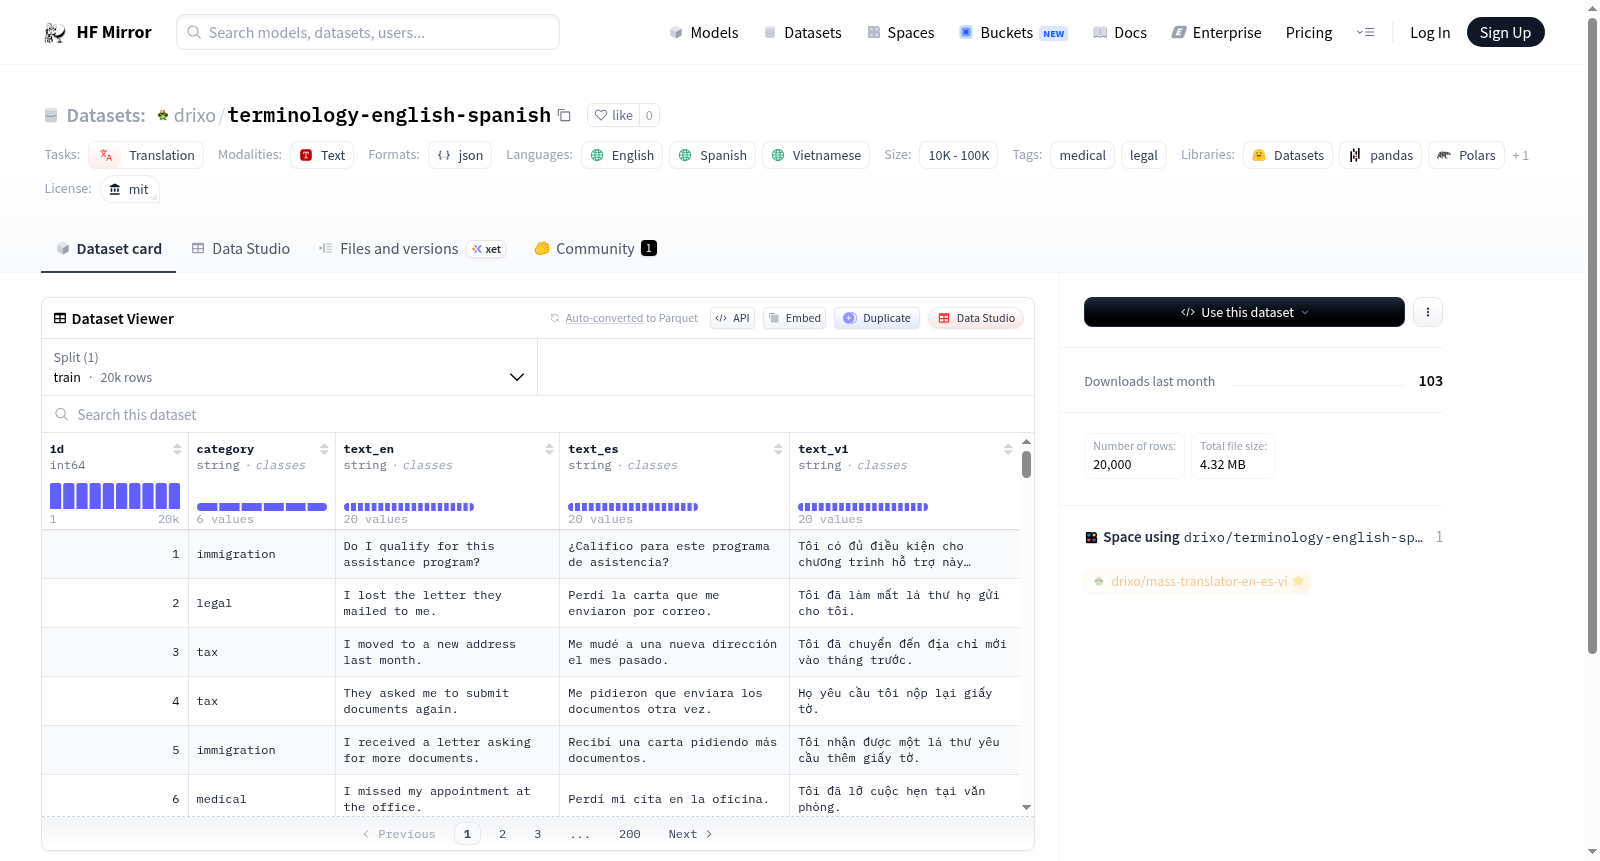
Task: Filter by Spanish language tag
Action: [x=712, y=155]
